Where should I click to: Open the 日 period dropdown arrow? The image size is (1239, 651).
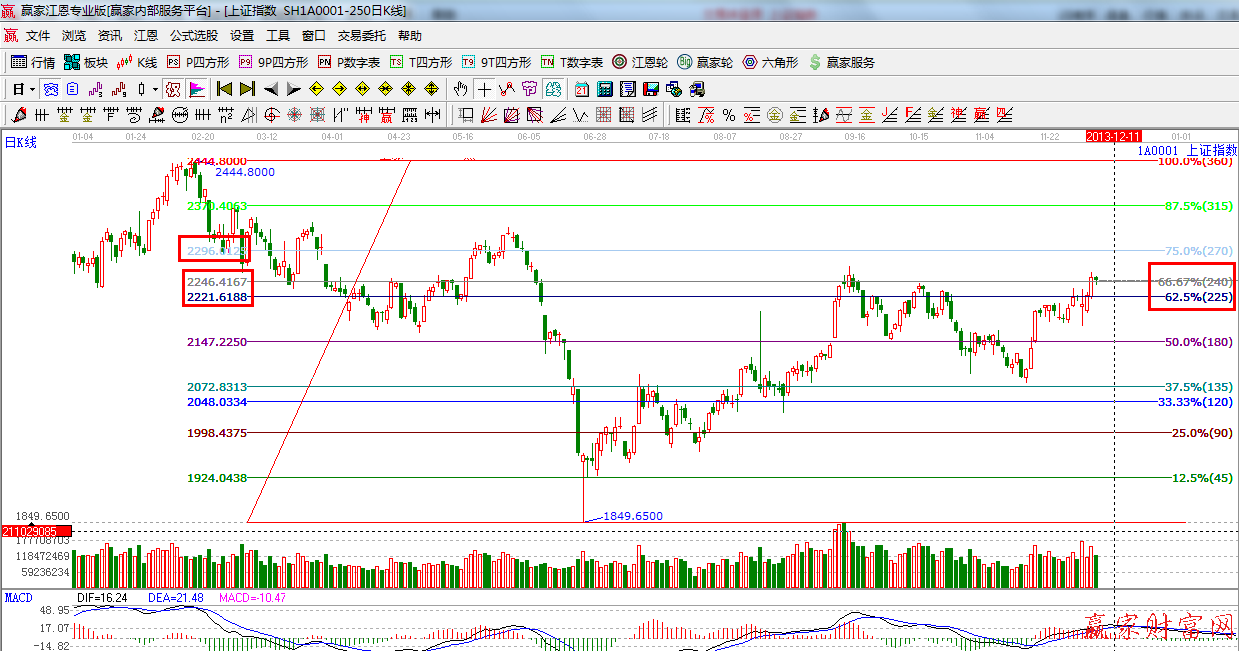pos(33,89)
